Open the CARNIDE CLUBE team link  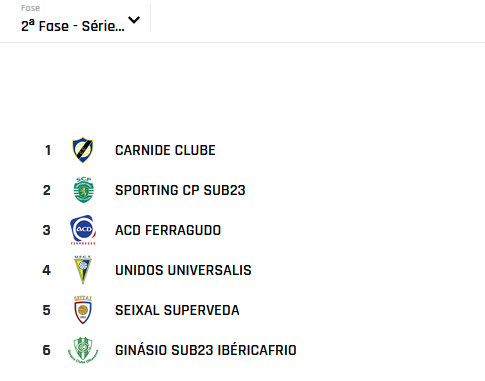point(165,150)
